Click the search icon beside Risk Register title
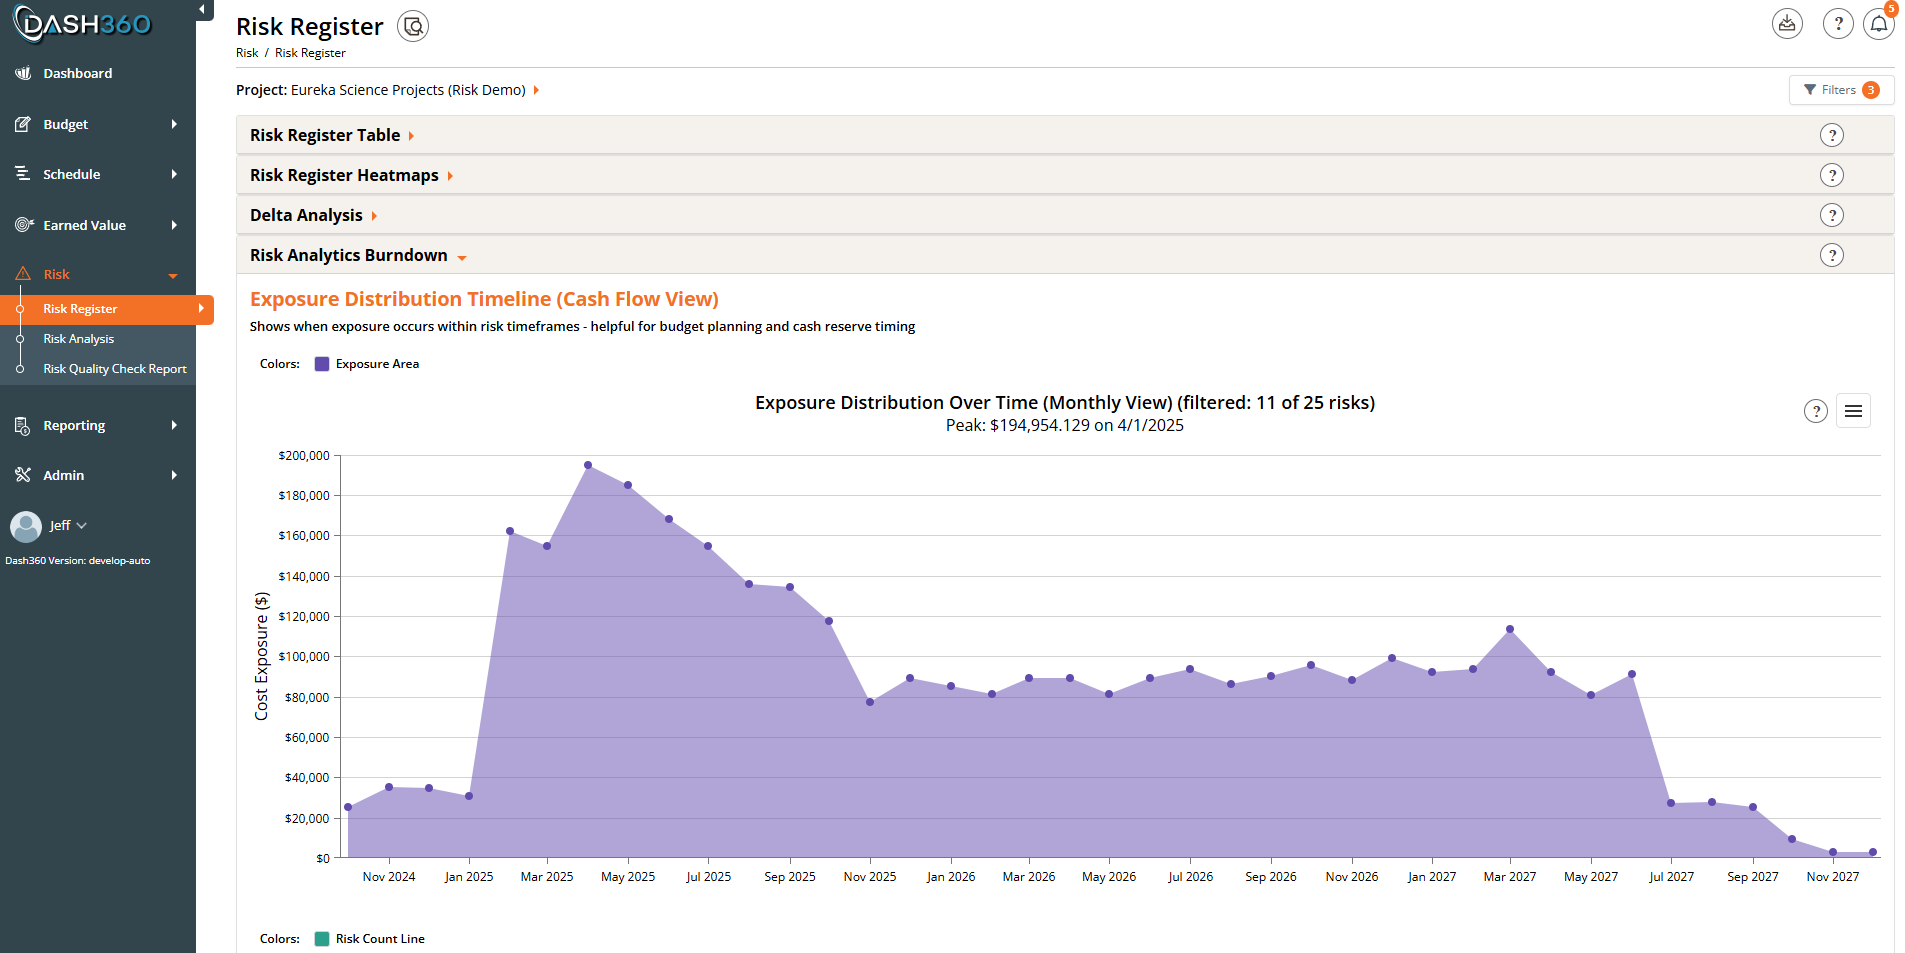 pyautogui.click(x=413, y=26)
